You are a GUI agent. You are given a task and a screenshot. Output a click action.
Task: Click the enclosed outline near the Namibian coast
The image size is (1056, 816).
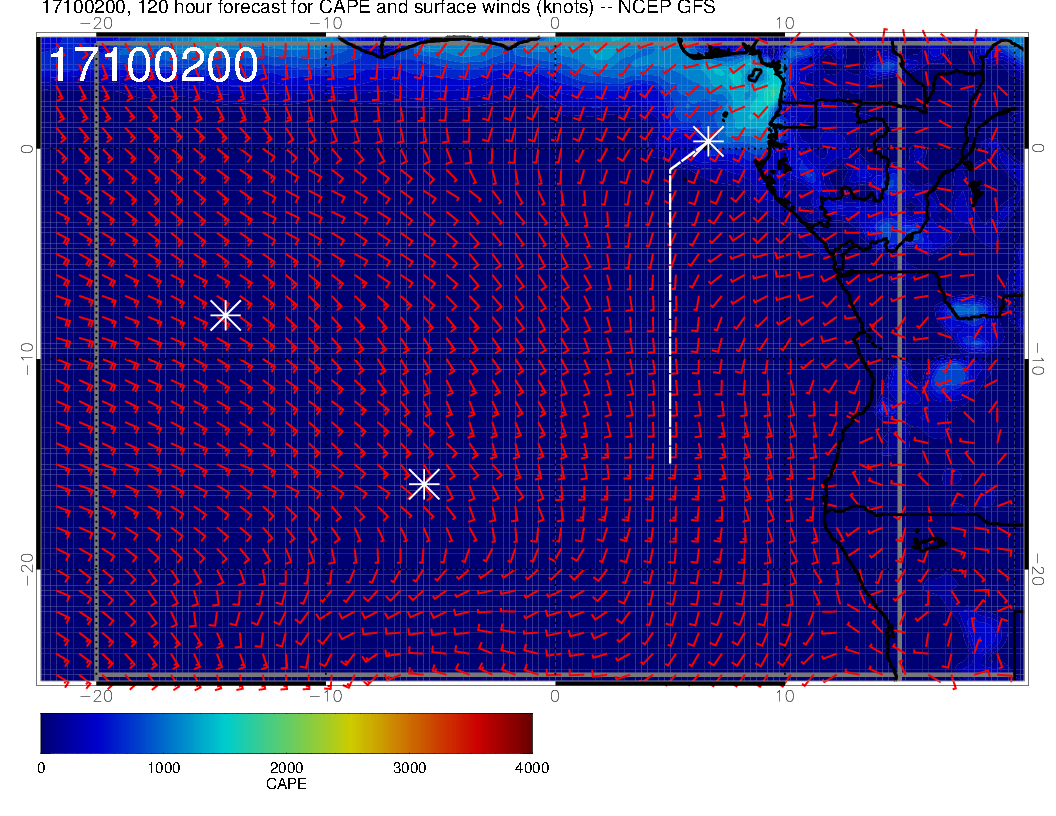pyautogui.click(x=930, y=543)
